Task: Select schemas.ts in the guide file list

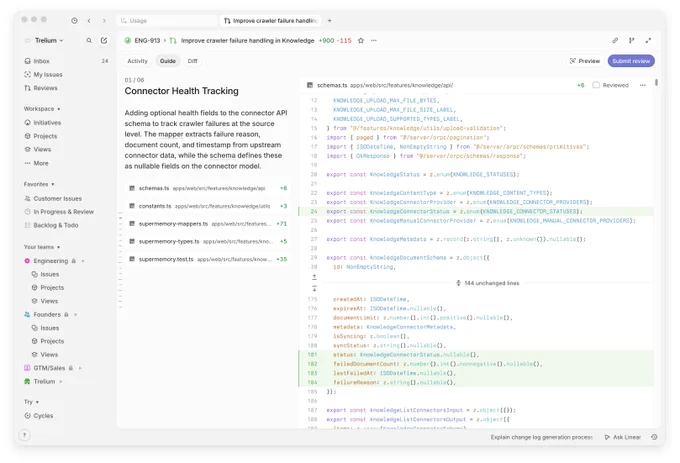Action: click(208, 188)
